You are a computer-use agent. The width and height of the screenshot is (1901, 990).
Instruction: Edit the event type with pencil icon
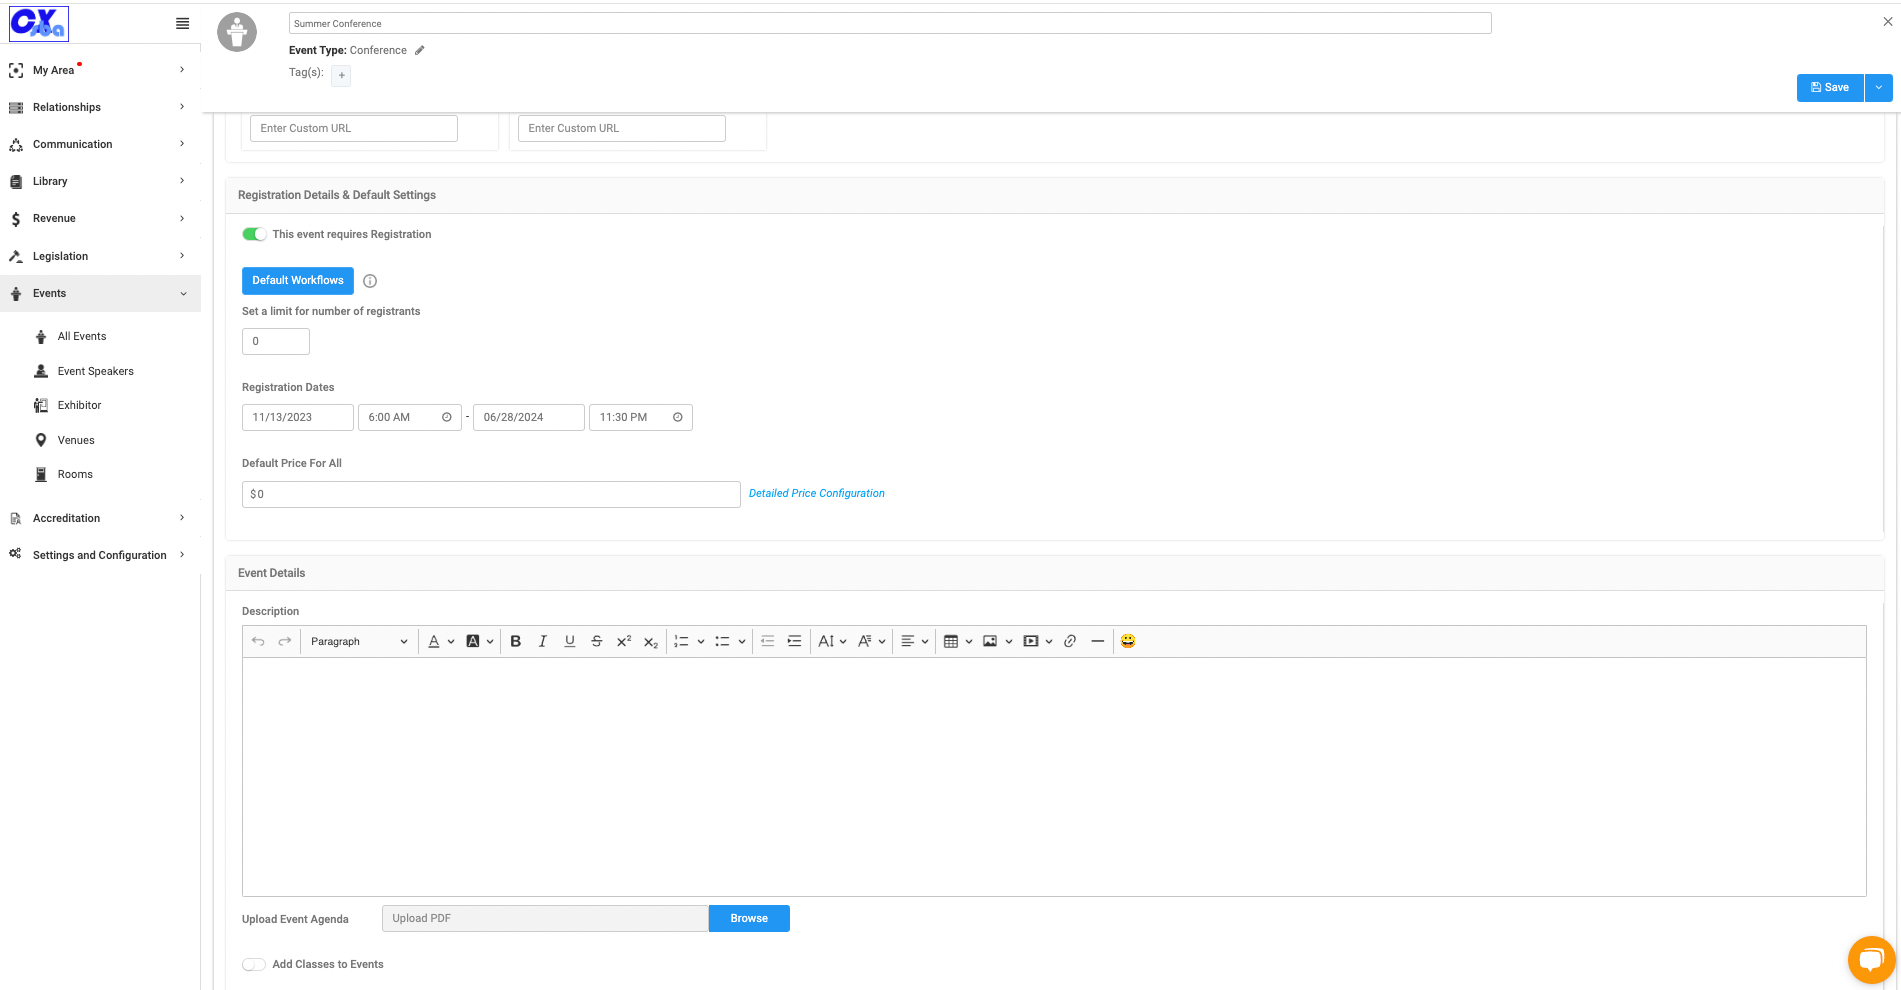(x=420, y=50)
